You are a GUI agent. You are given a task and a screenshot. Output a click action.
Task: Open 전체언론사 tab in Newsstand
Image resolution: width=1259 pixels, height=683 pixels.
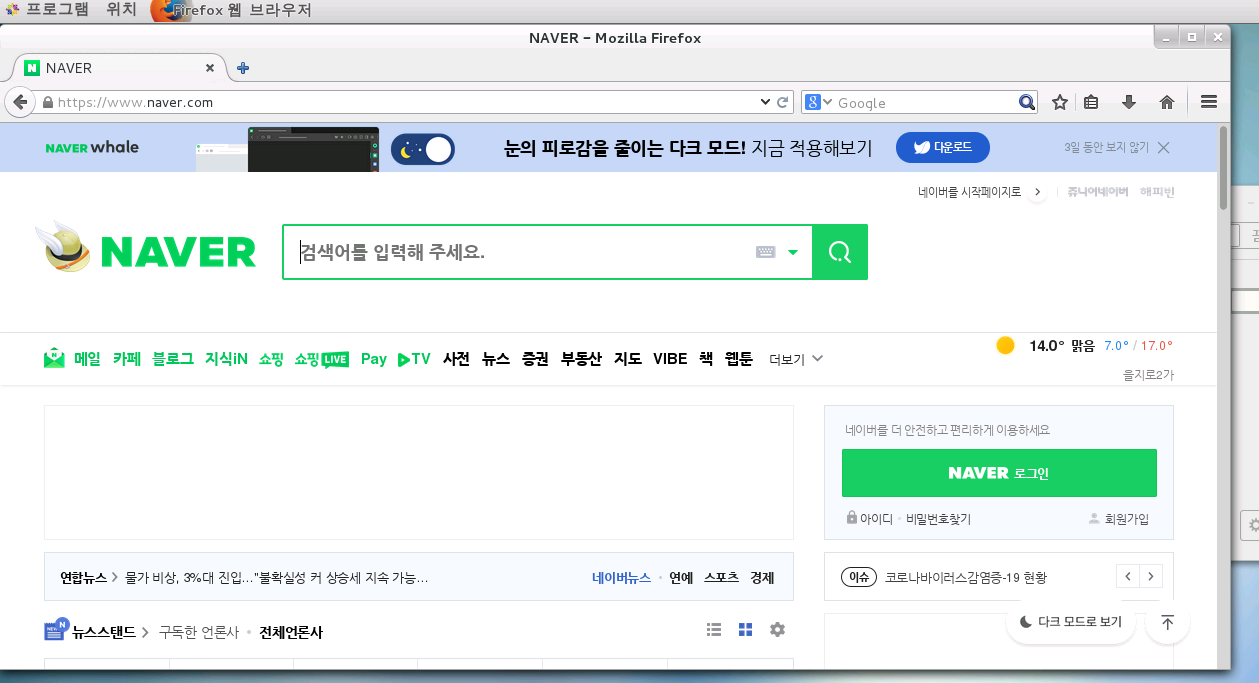point(291,632)
